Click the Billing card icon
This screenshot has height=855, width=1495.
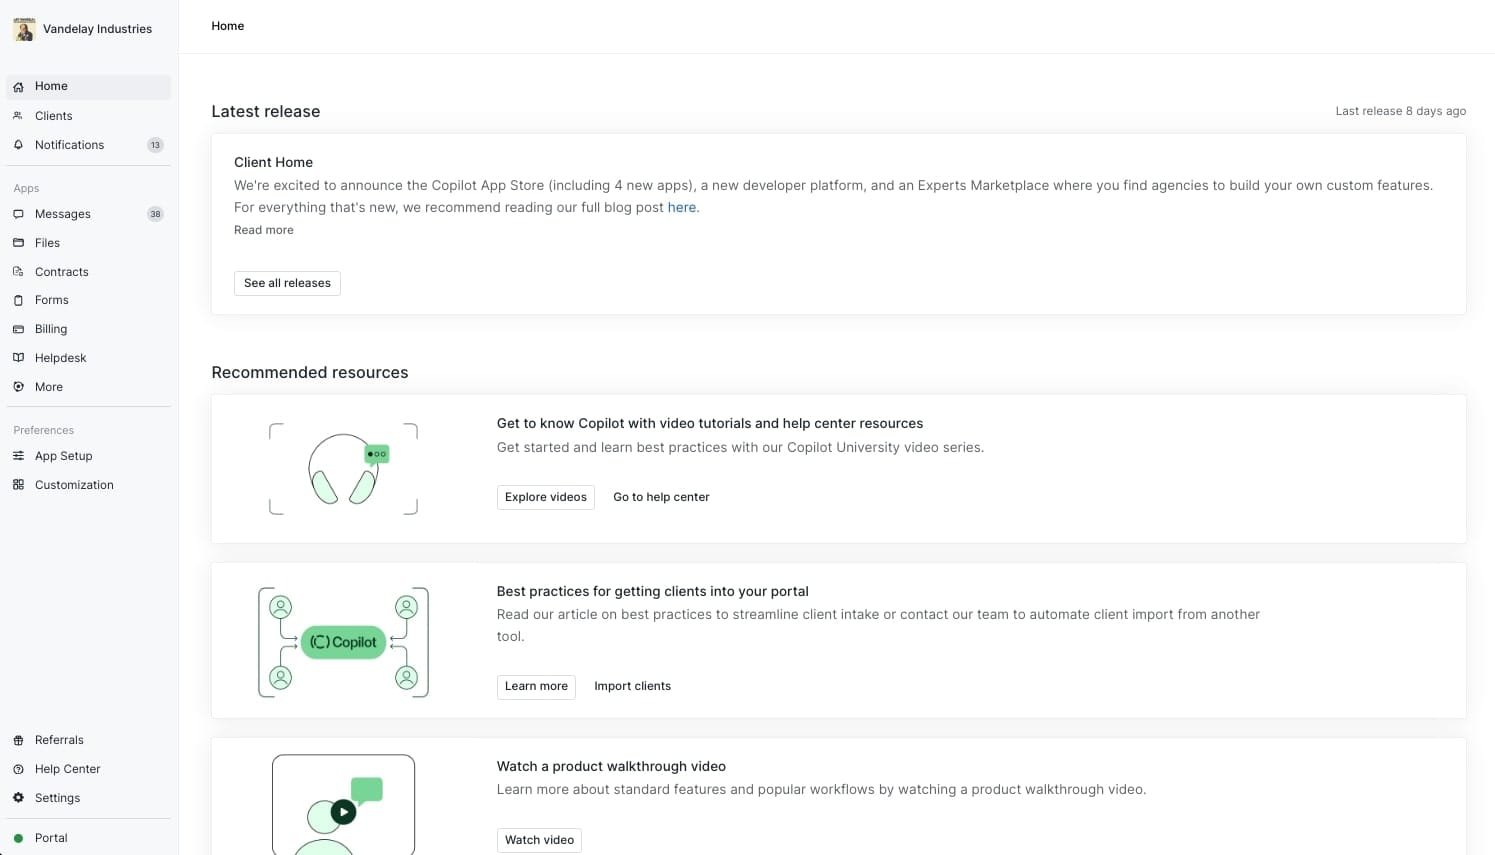pyautogui.click(x=18, y=329)
